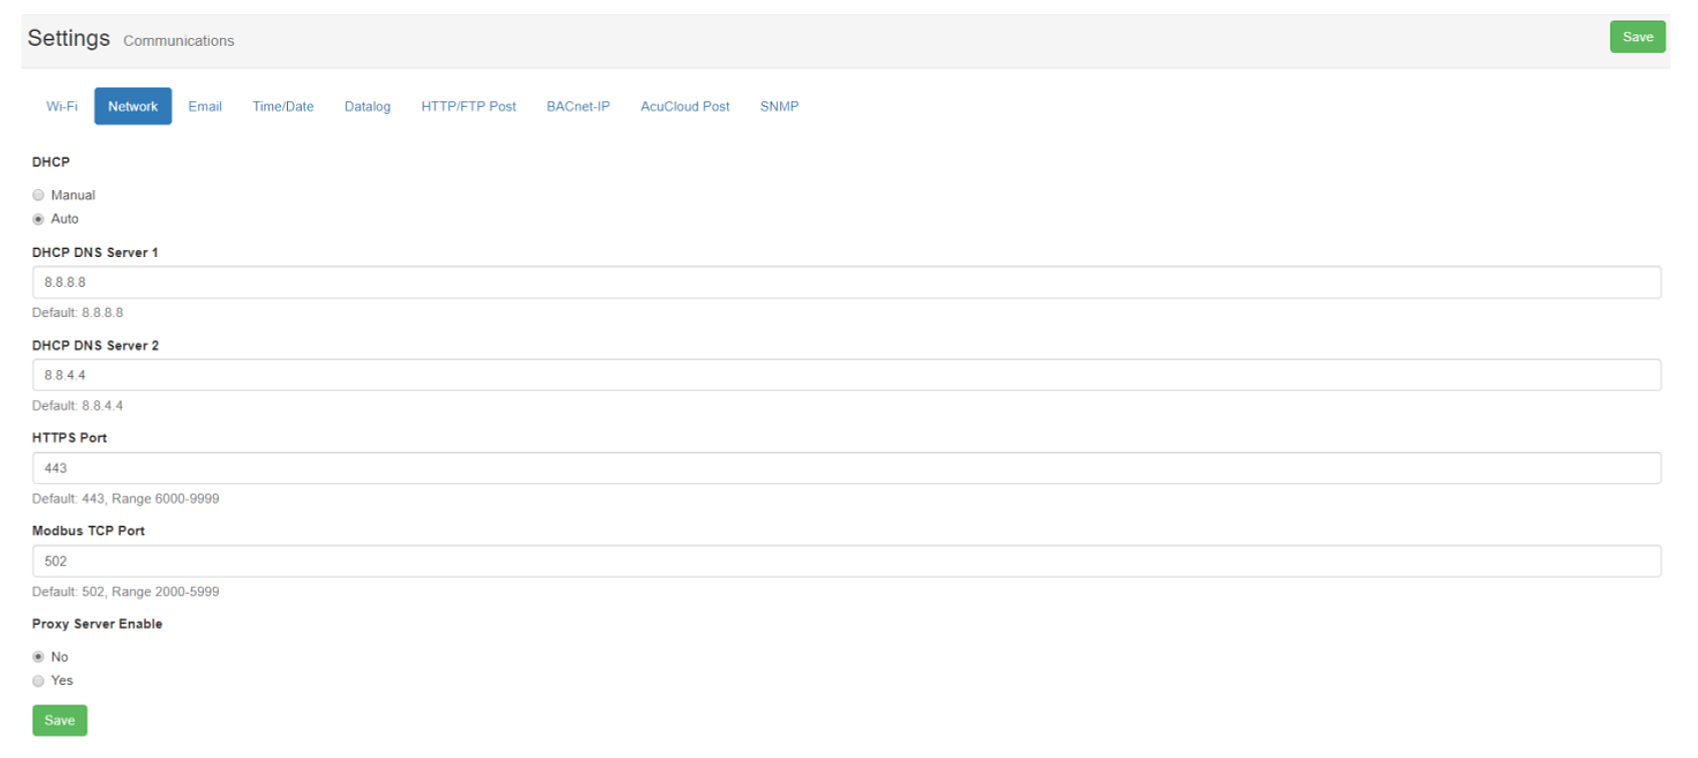Open the BACnet-IP tab
Image resolution: width=1698 pixels, height=758 pixels.
(x=578, y=106)
